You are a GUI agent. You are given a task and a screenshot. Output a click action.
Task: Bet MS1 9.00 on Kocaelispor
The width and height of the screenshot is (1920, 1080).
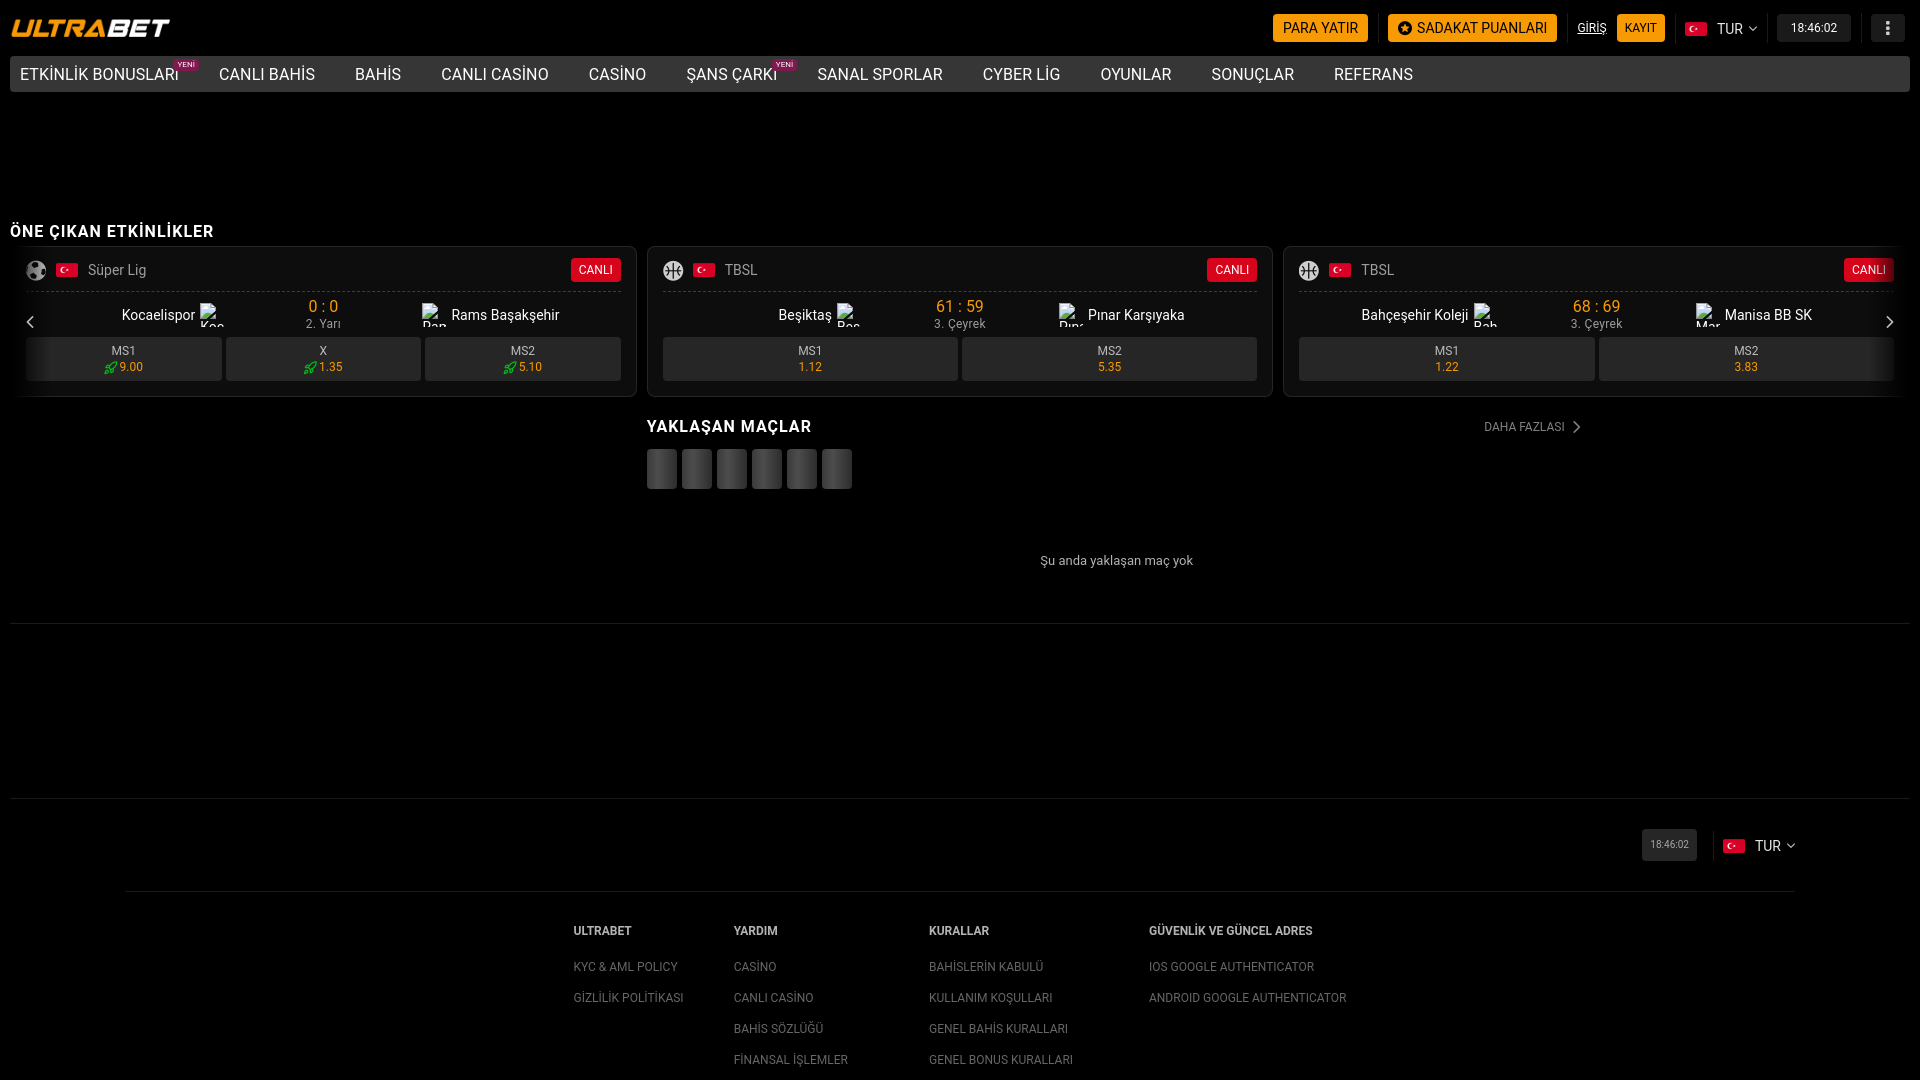pos(124,359)
